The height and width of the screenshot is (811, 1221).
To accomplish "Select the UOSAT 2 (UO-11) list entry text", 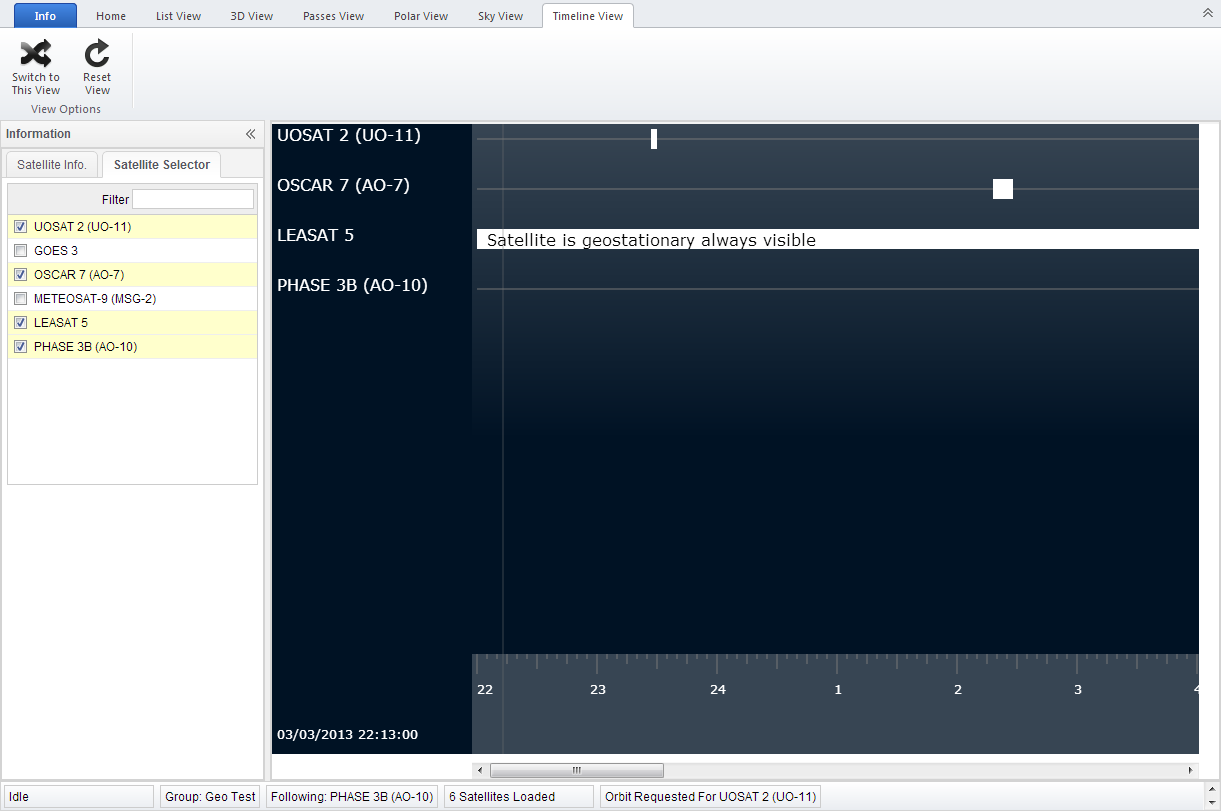I will [82, 227].
